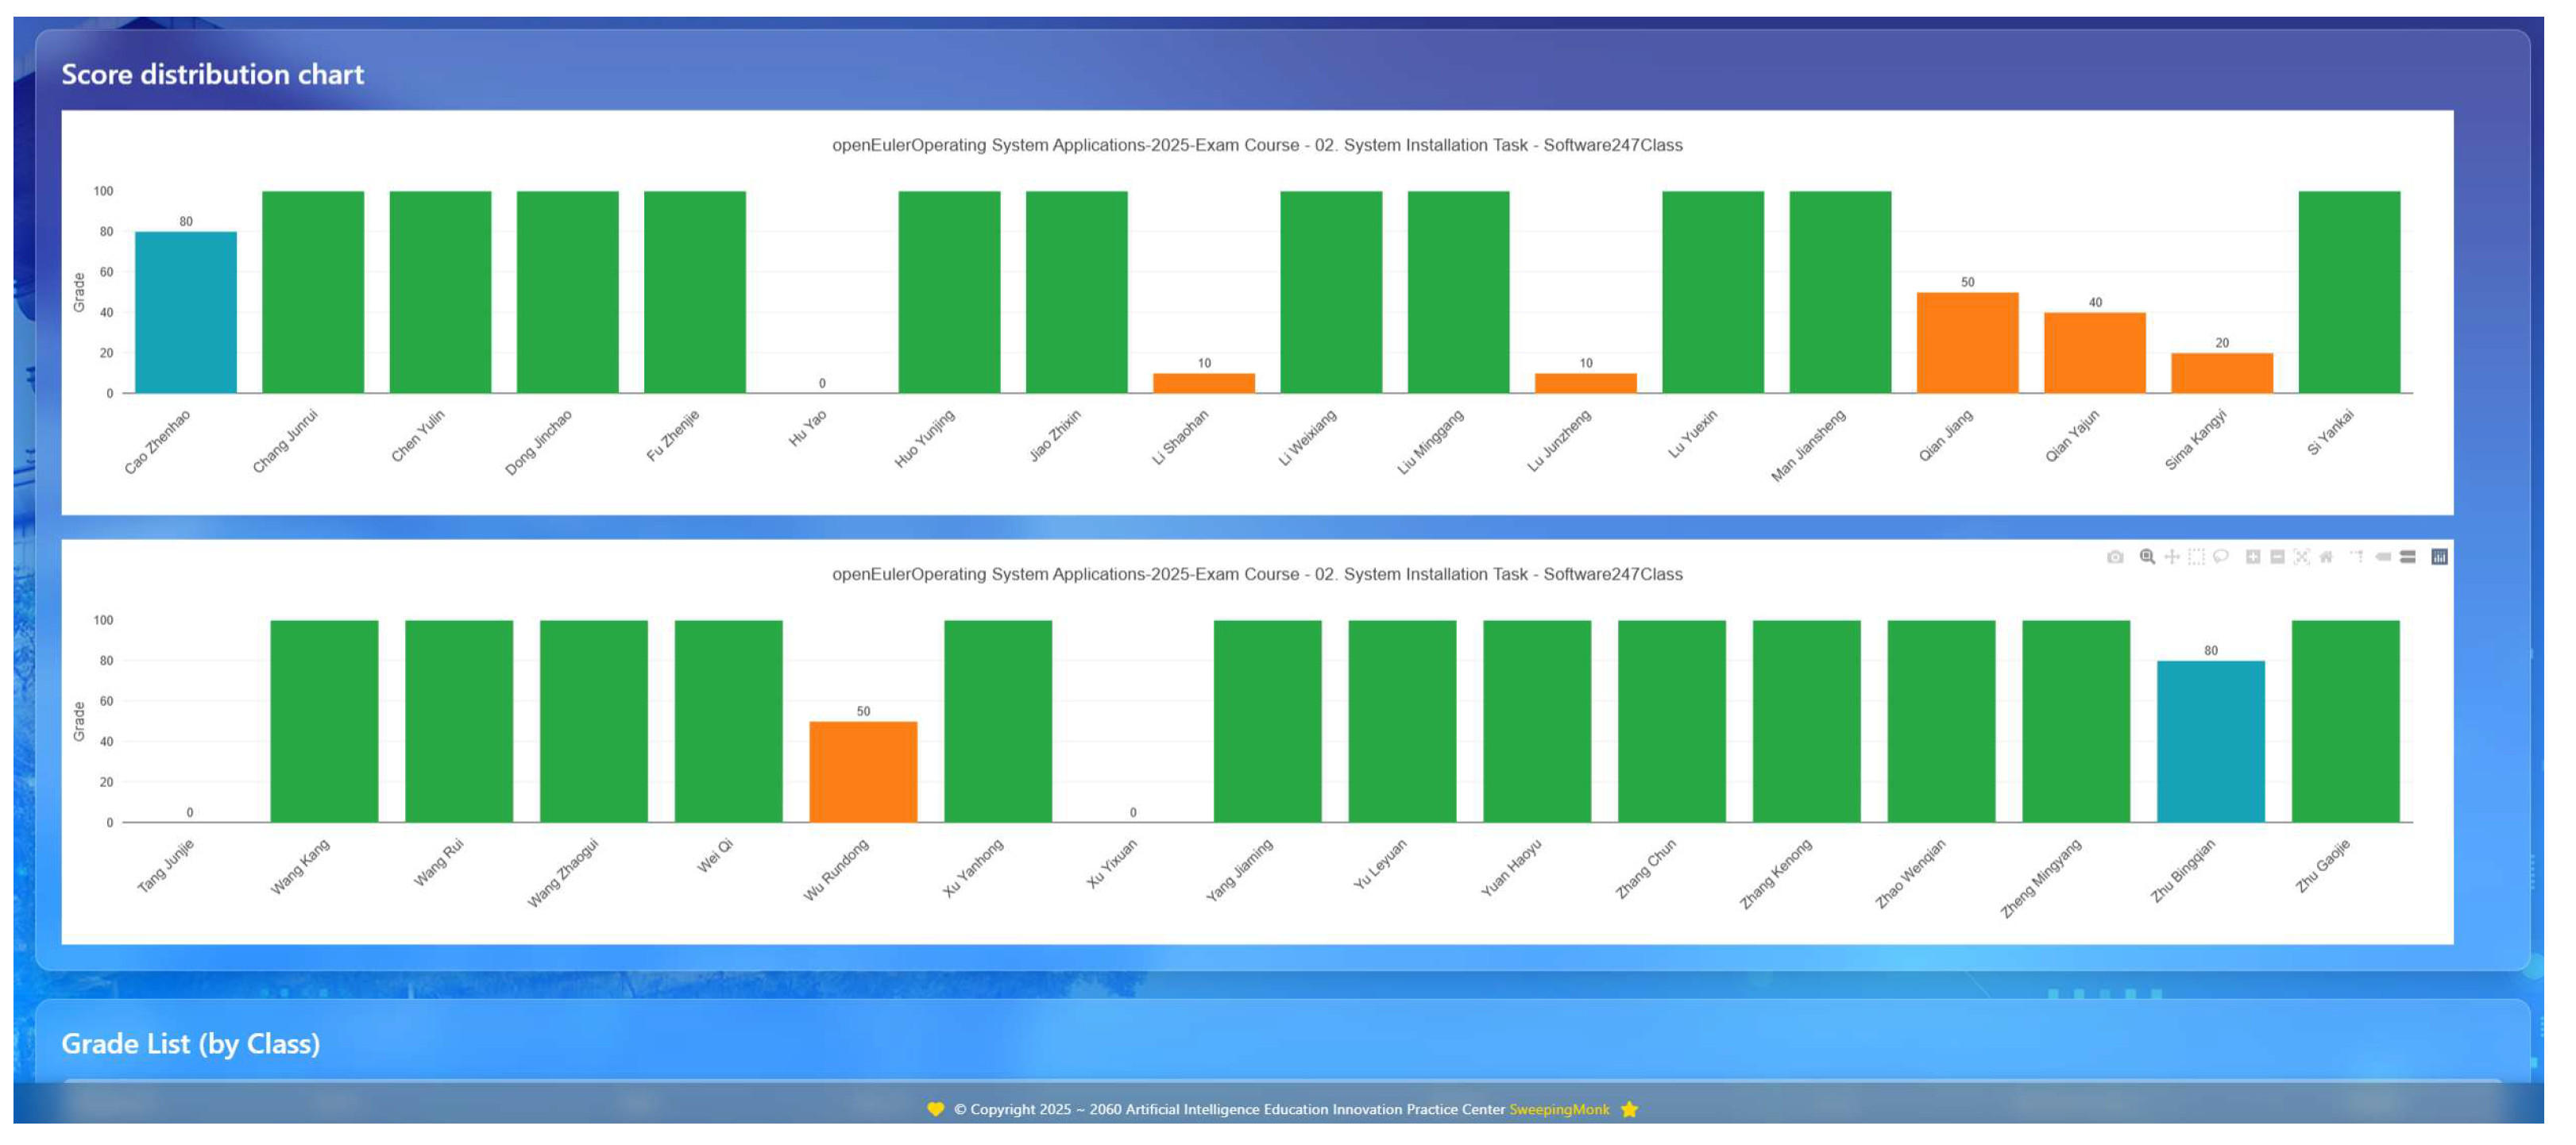Click the "Hu Yao" axis label
Image resolution: width=2576 pixels, height=1145 pixels.
808,428
